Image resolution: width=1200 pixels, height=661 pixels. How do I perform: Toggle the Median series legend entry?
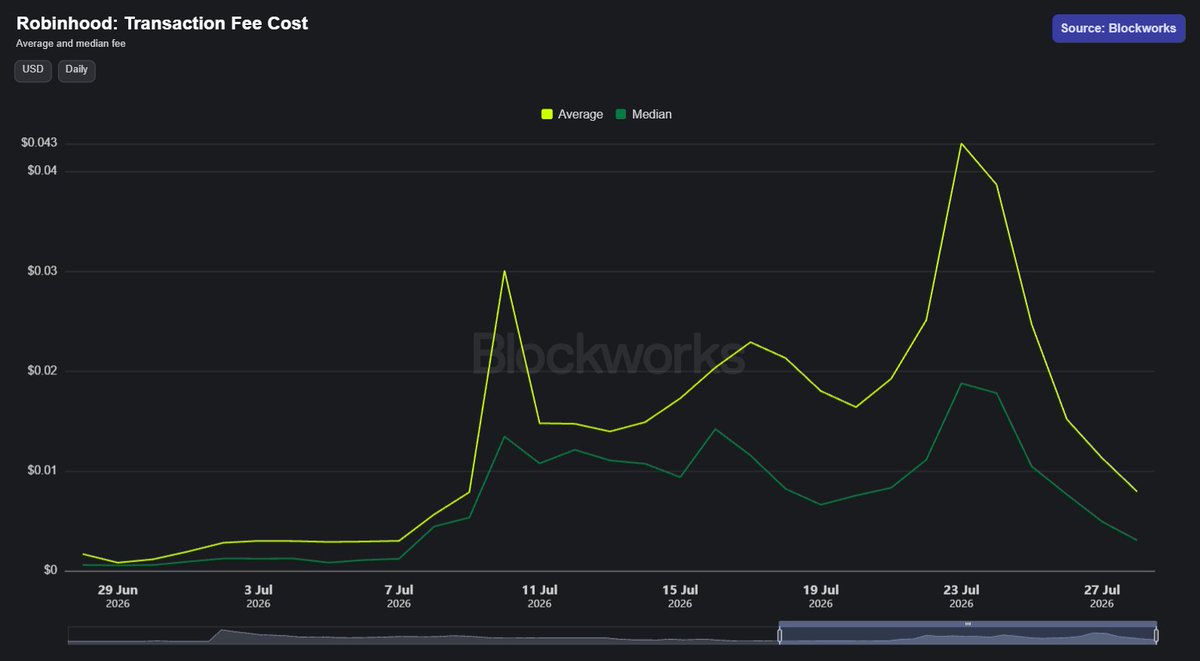tap(643, 114)
